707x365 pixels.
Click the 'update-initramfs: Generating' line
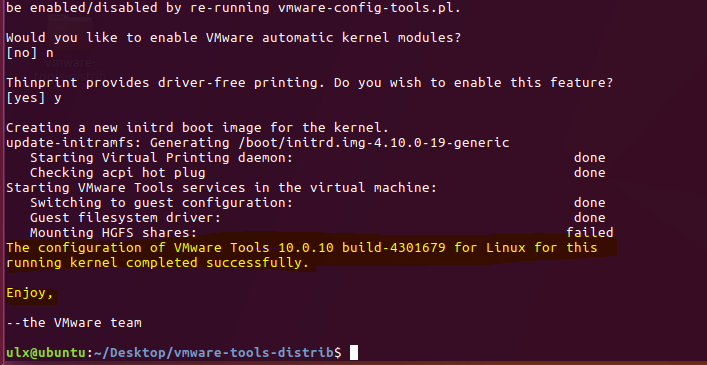(257, 143)
